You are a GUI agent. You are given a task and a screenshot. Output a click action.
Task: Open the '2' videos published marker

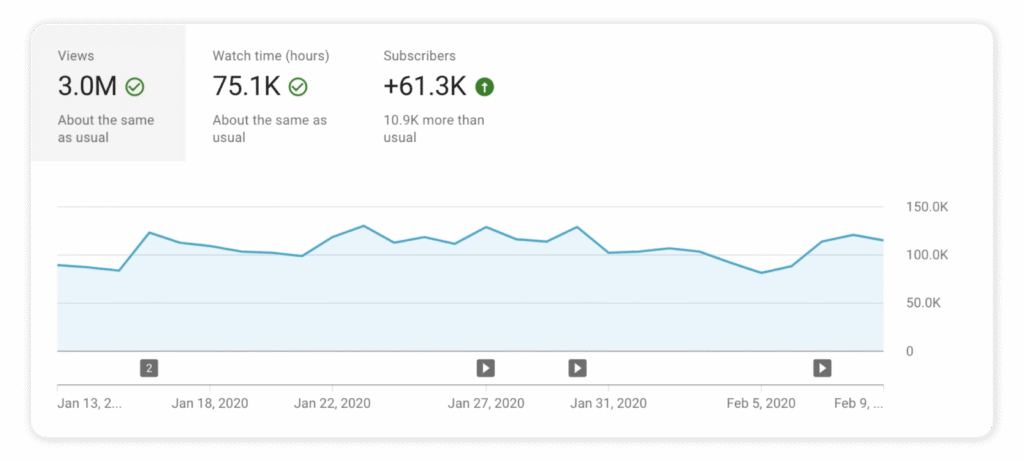click(x=149, y=368)
